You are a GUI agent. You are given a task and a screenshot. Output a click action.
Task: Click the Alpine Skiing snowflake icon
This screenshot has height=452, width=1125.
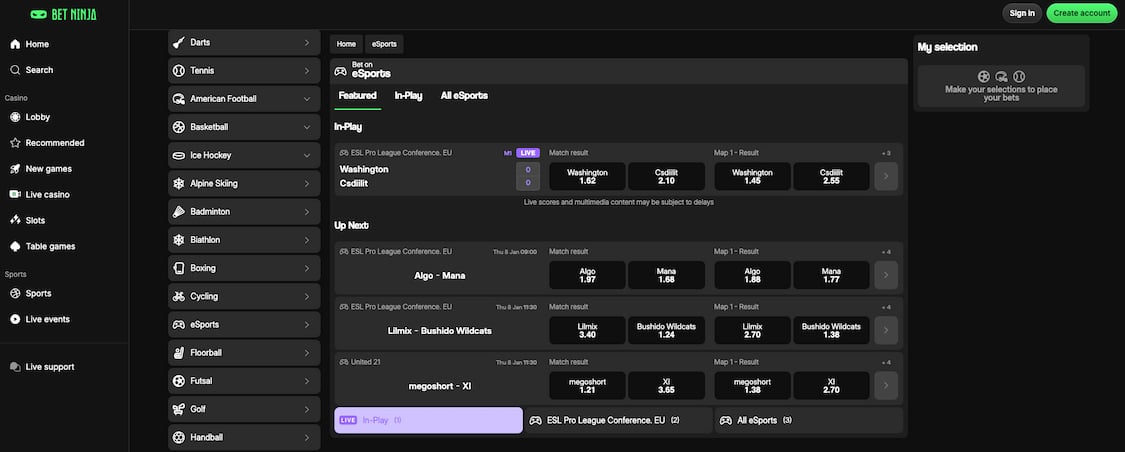(179, 184)
